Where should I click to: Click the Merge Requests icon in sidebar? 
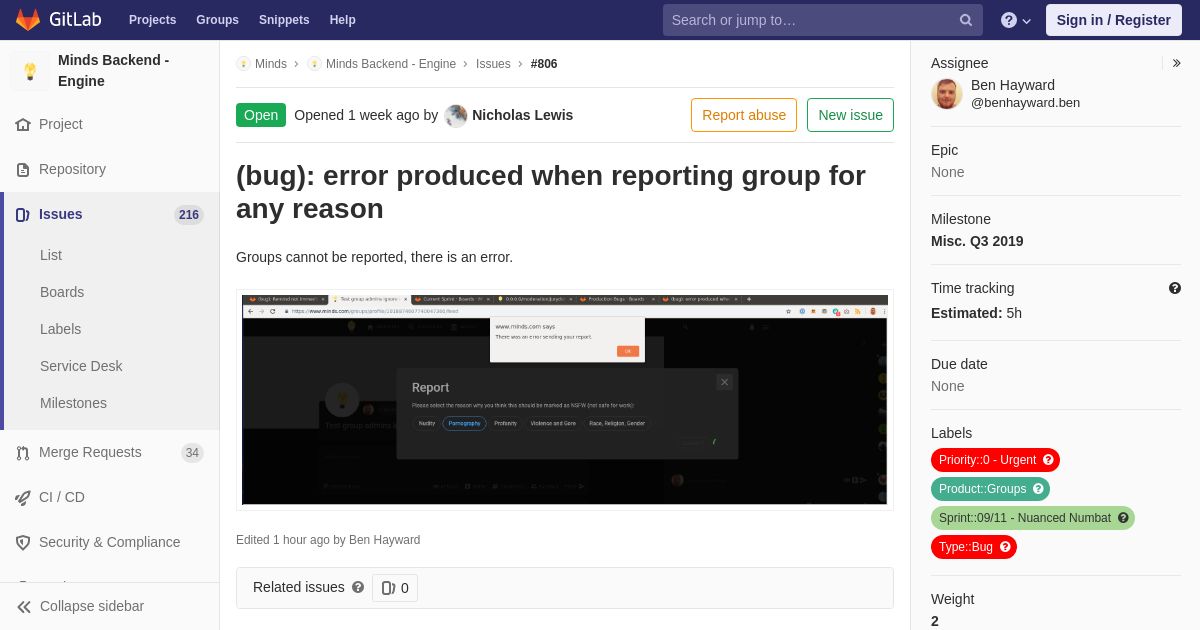23,453
